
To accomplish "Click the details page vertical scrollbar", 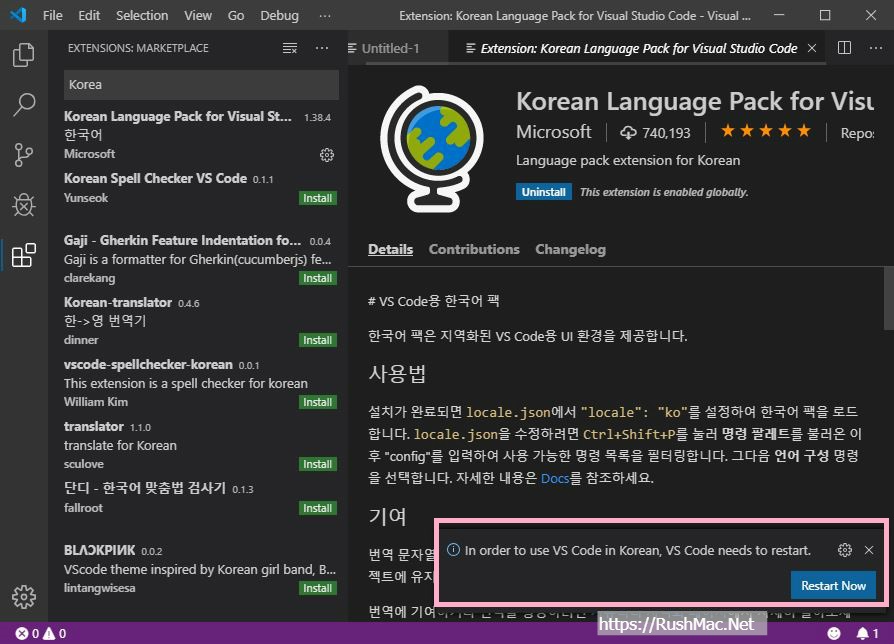I will click(x=888, y=297).
